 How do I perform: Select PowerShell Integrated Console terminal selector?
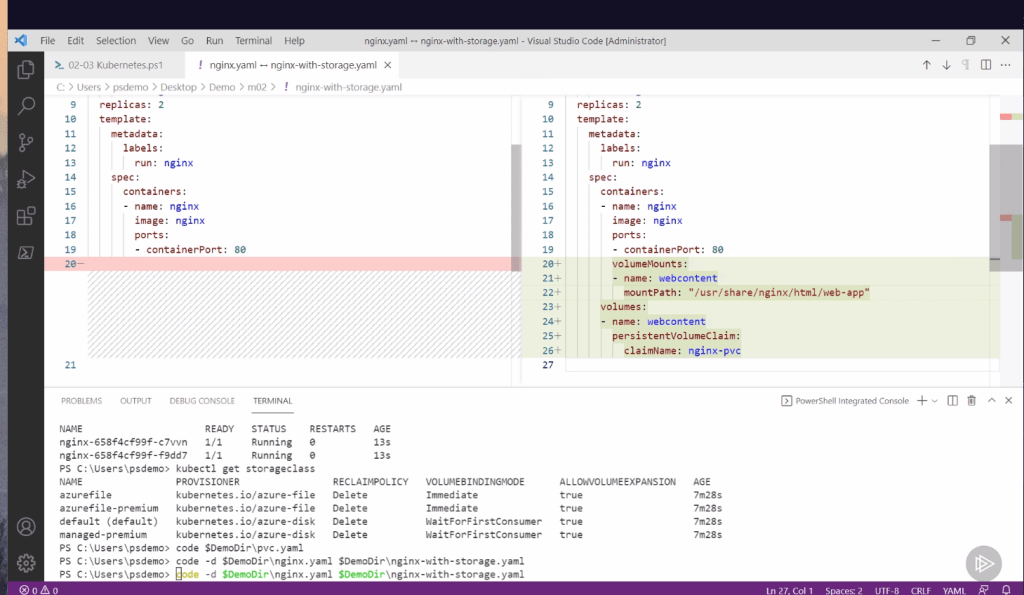pyautogui.click(x=845, y=400)
